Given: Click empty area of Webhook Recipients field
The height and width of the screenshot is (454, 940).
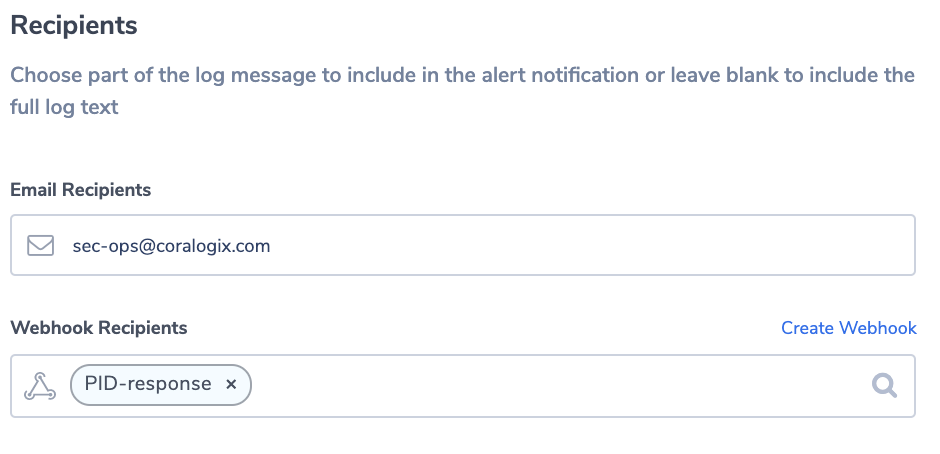Looking at the screenshot, I should [x=558, y=386].
